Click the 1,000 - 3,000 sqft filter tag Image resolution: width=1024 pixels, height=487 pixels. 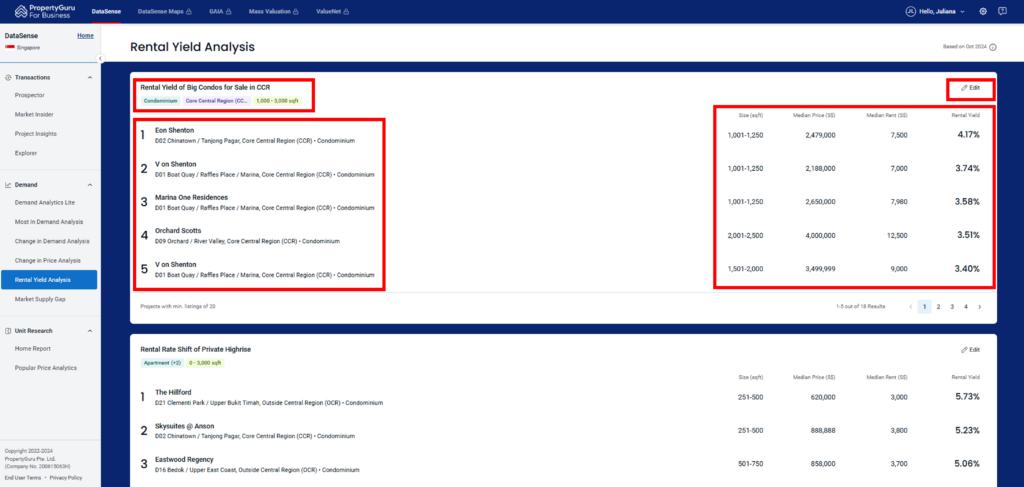pyautogui.click(x=278, y=101)
